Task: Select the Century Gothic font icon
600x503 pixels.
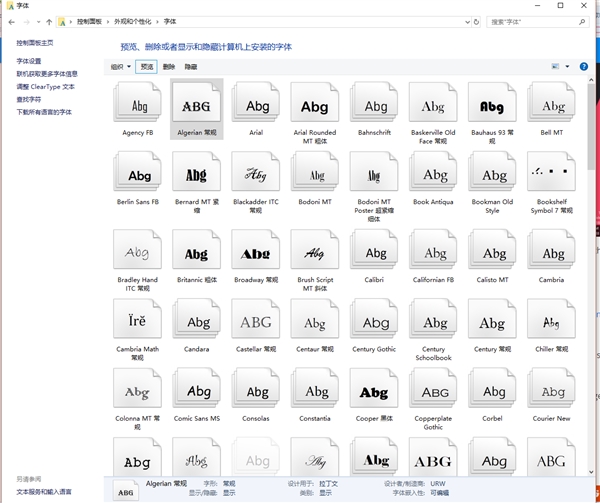Action: (x=374, y=319)
